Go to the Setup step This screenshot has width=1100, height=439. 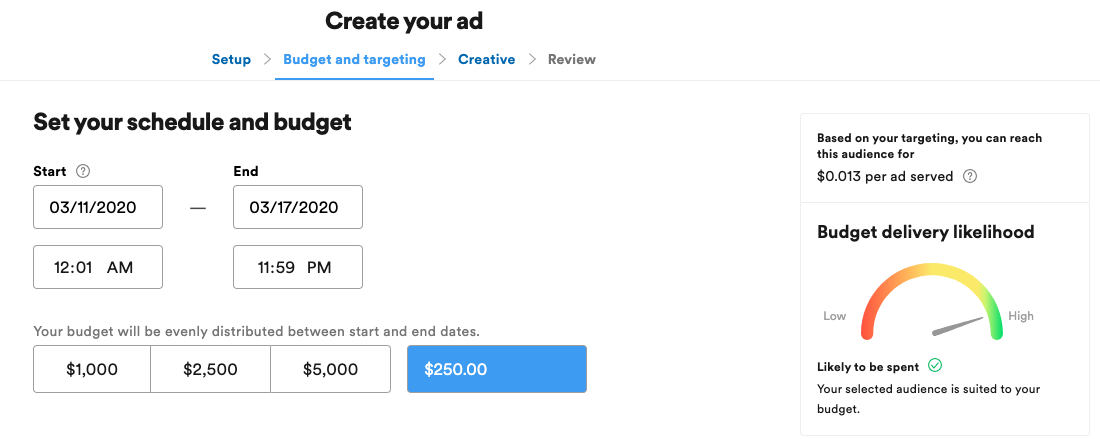[232, 60]
